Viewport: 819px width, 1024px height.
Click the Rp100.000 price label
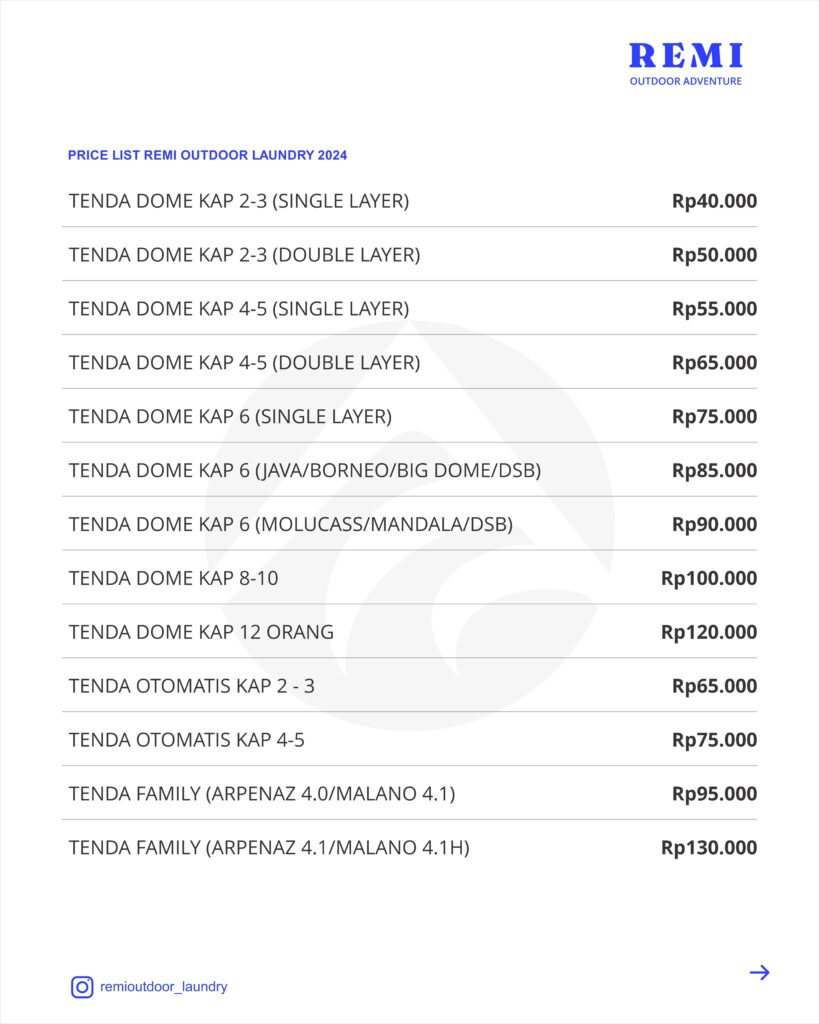tap(709, 578)
